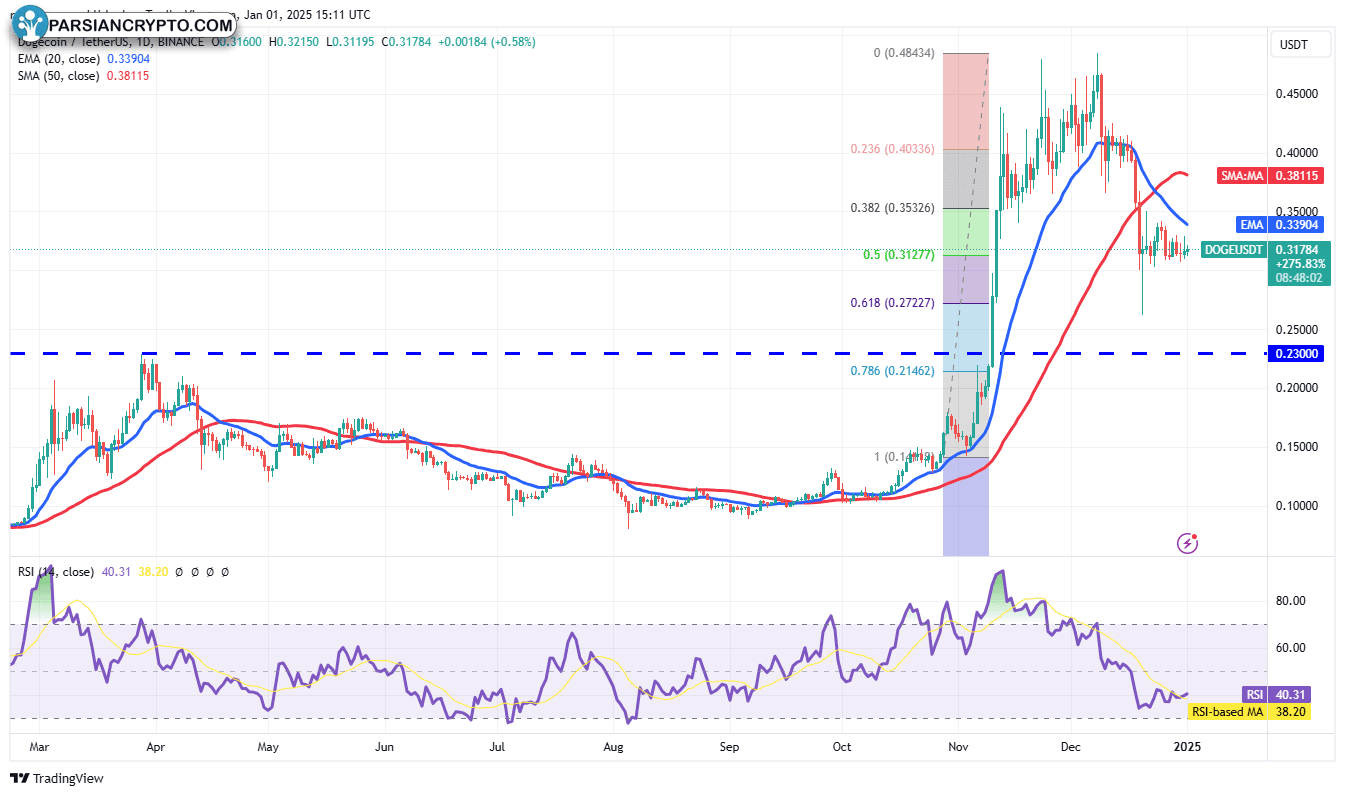Click the Jan 01, 2025 15:11 UTC timestamp

point(306,15)
